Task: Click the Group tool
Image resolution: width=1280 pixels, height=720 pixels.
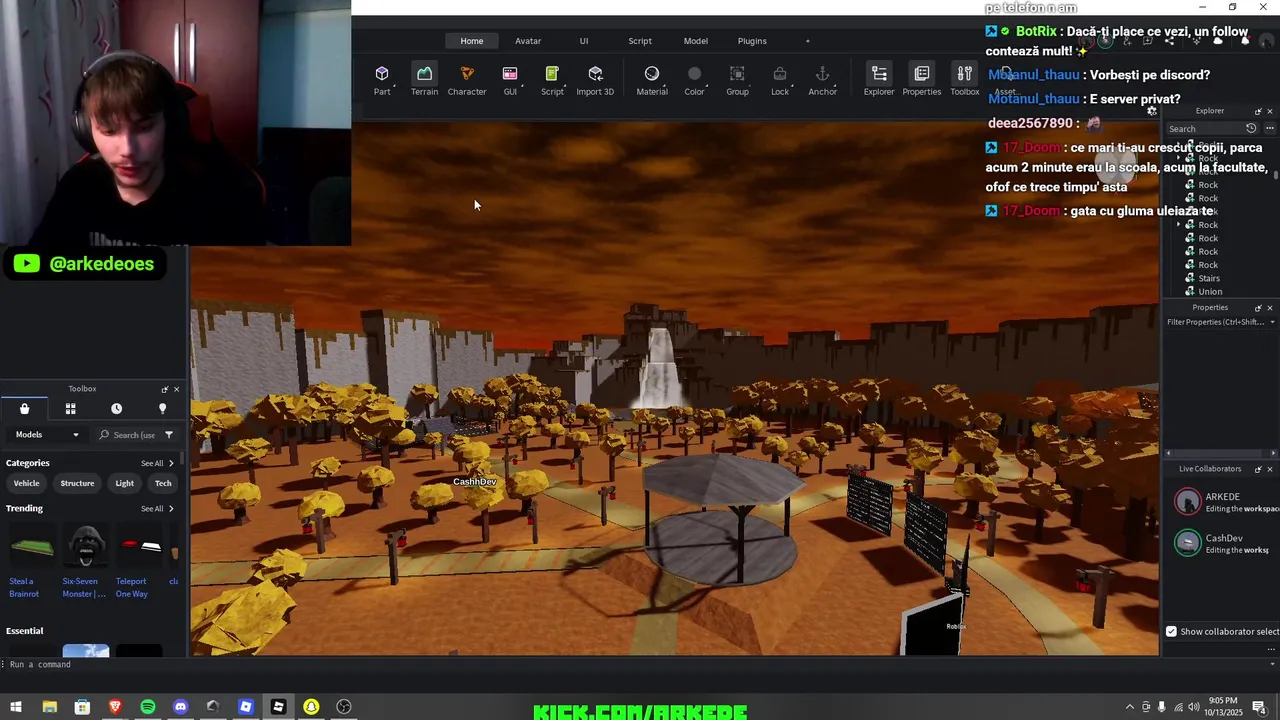Action: pos(737,80)
